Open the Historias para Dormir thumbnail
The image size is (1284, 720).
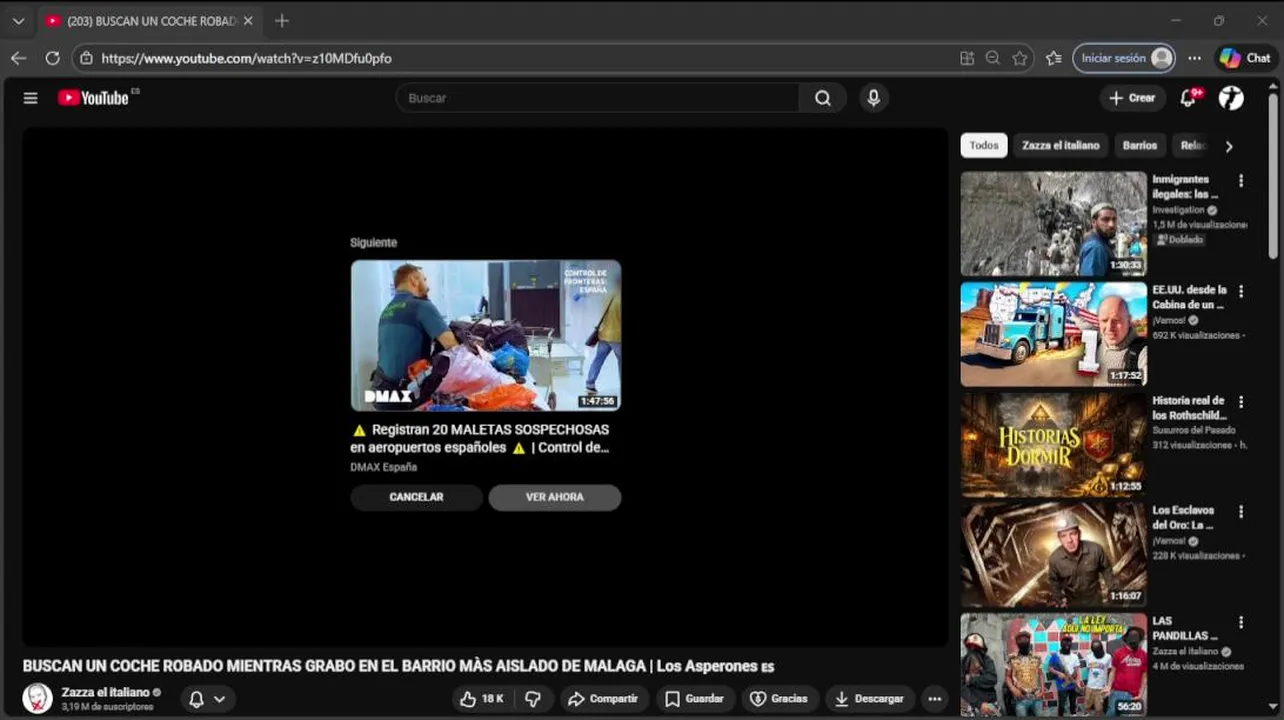pyautogui.click(x=1054, y=445)
